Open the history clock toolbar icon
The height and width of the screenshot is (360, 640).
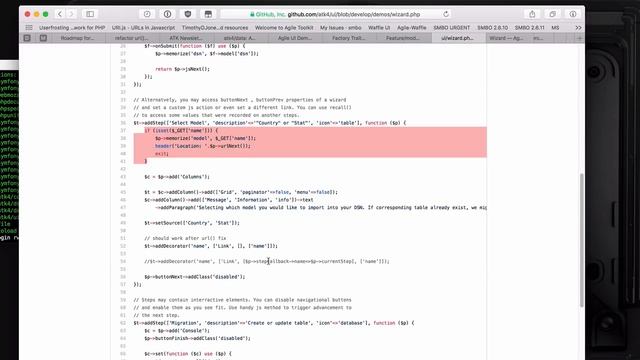pyautogui.click(x=147, y=14)
